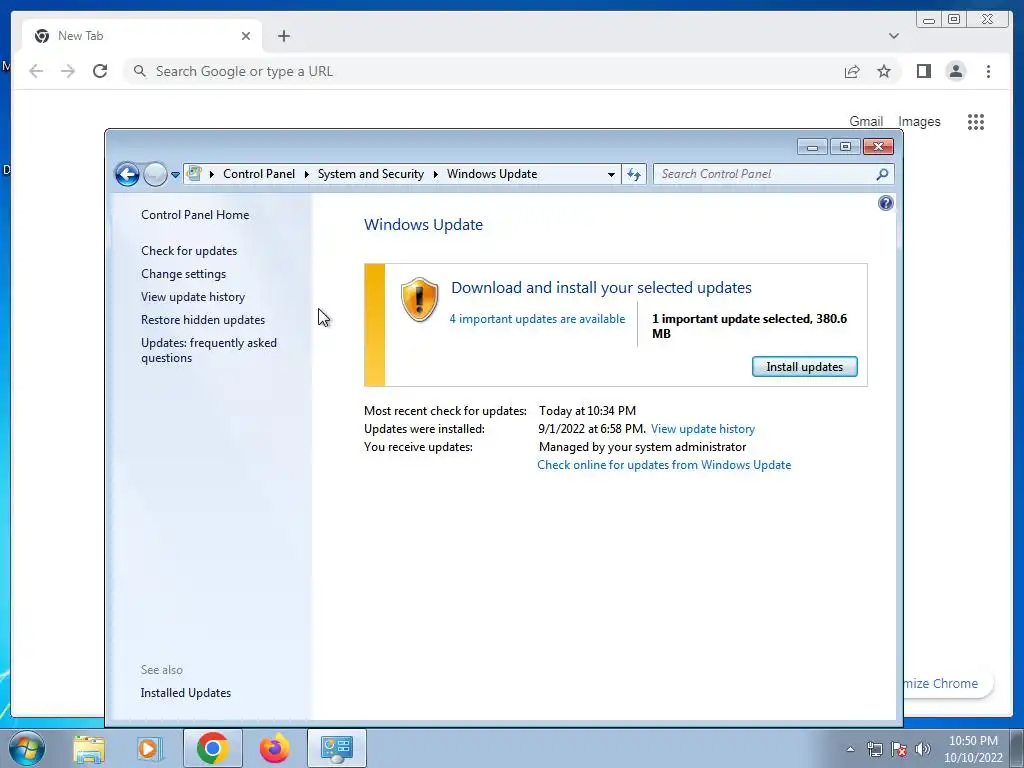
Task: Open 4 important updates are available
Action: [537, 319]
